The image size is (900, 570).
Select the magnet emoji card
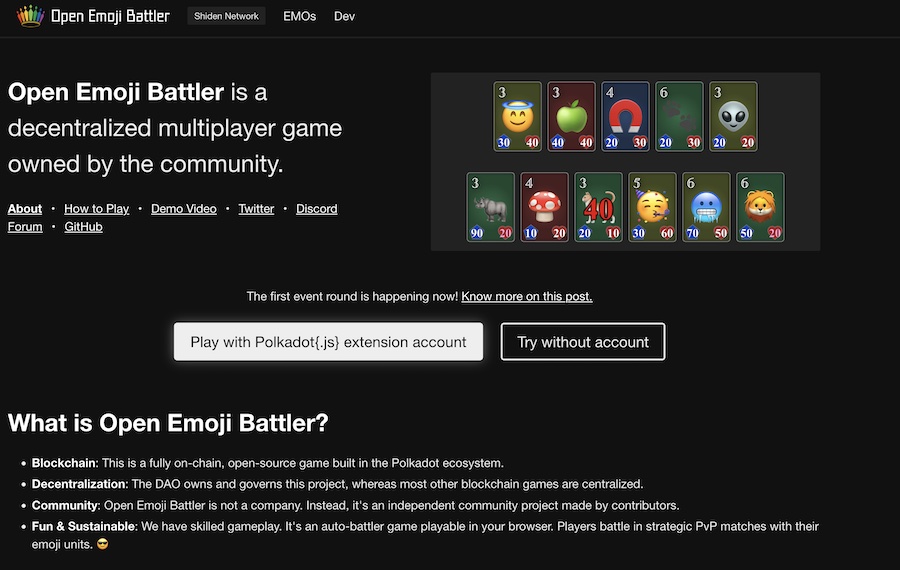tap(625, 117)
